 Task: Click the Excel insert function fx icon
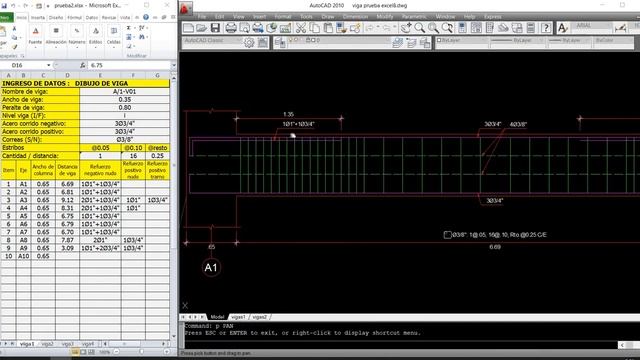83,65
